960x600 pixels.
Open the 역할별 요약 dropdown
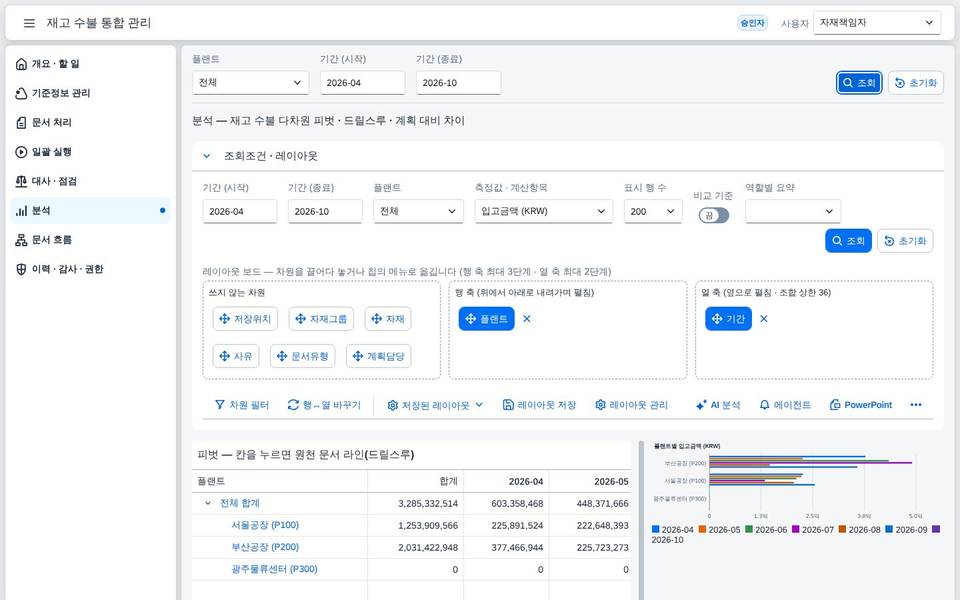[x=793, y=211]
